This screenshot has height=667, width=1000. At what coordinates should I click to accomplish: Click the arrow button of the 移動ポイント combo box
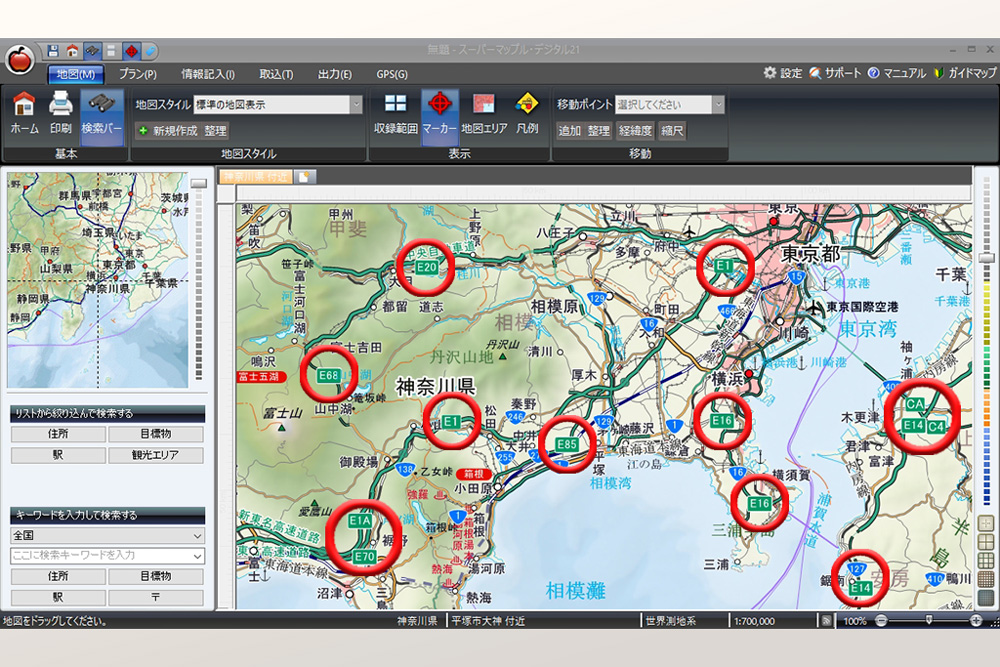tap(719, 105)
